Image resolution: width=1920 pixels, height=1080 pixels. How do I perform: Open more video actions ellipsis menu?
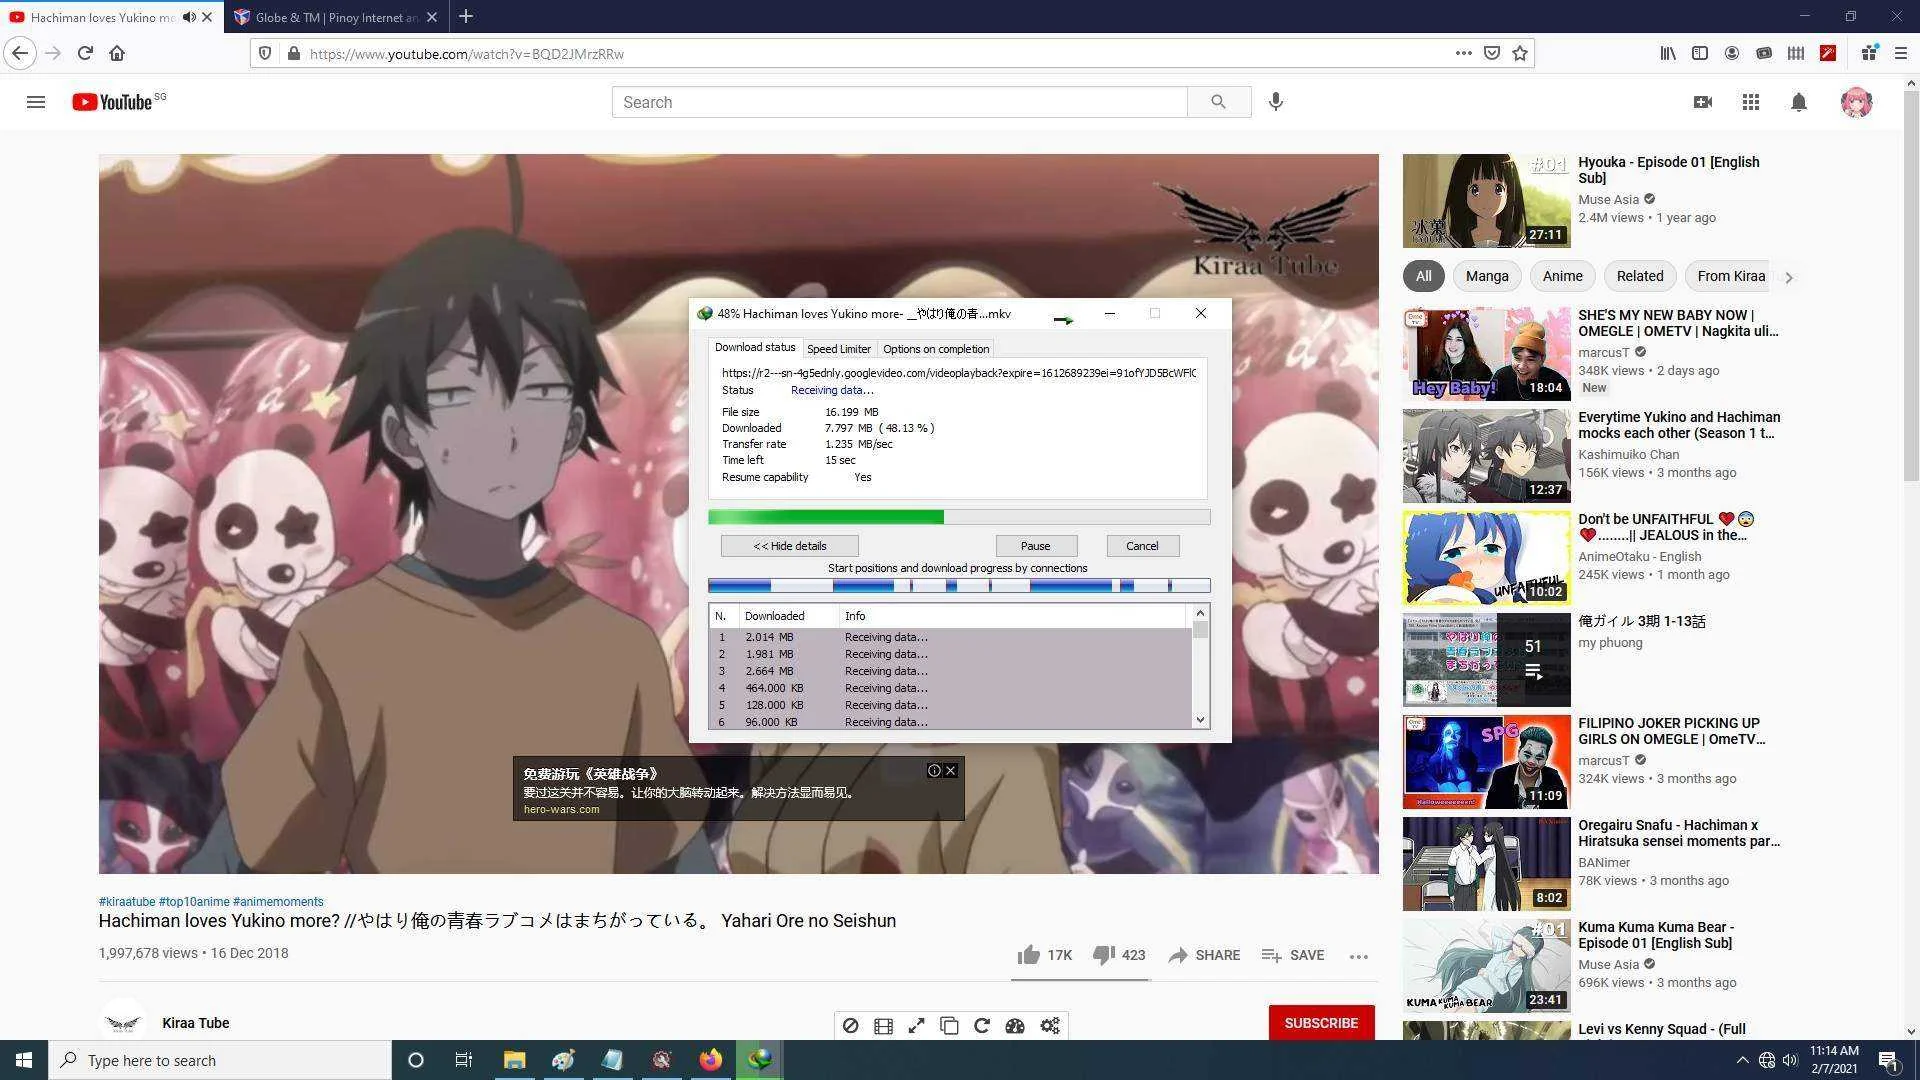coord(1358,956)
